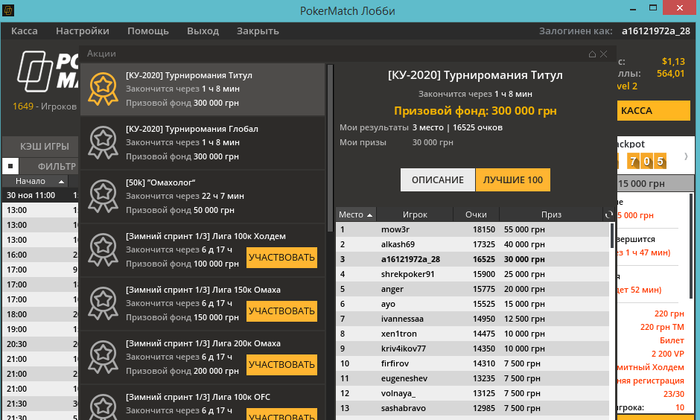Toggle the small square checkbox beside ФИЛЬТР

(x=10, y=166)
